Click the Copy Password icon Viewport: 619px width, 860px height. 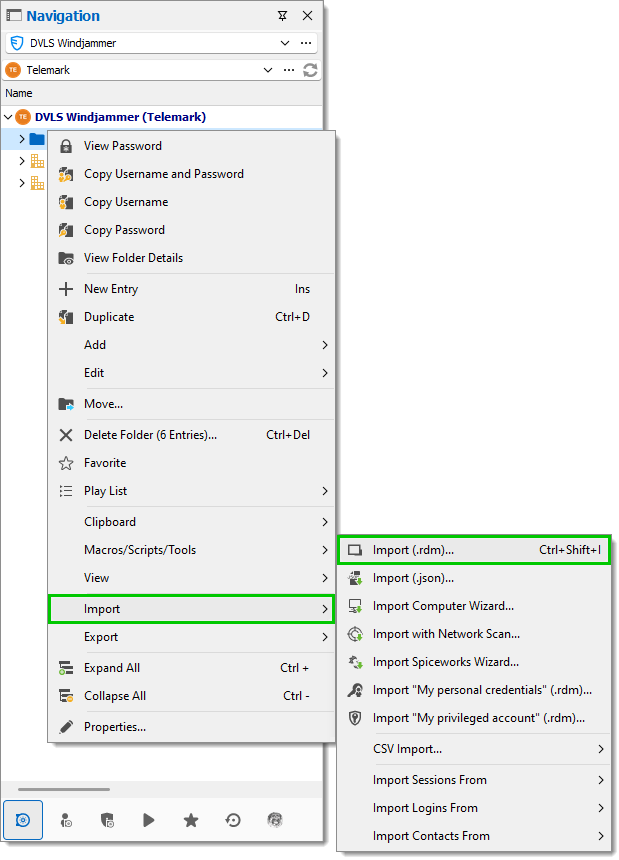tap(66, 230)
